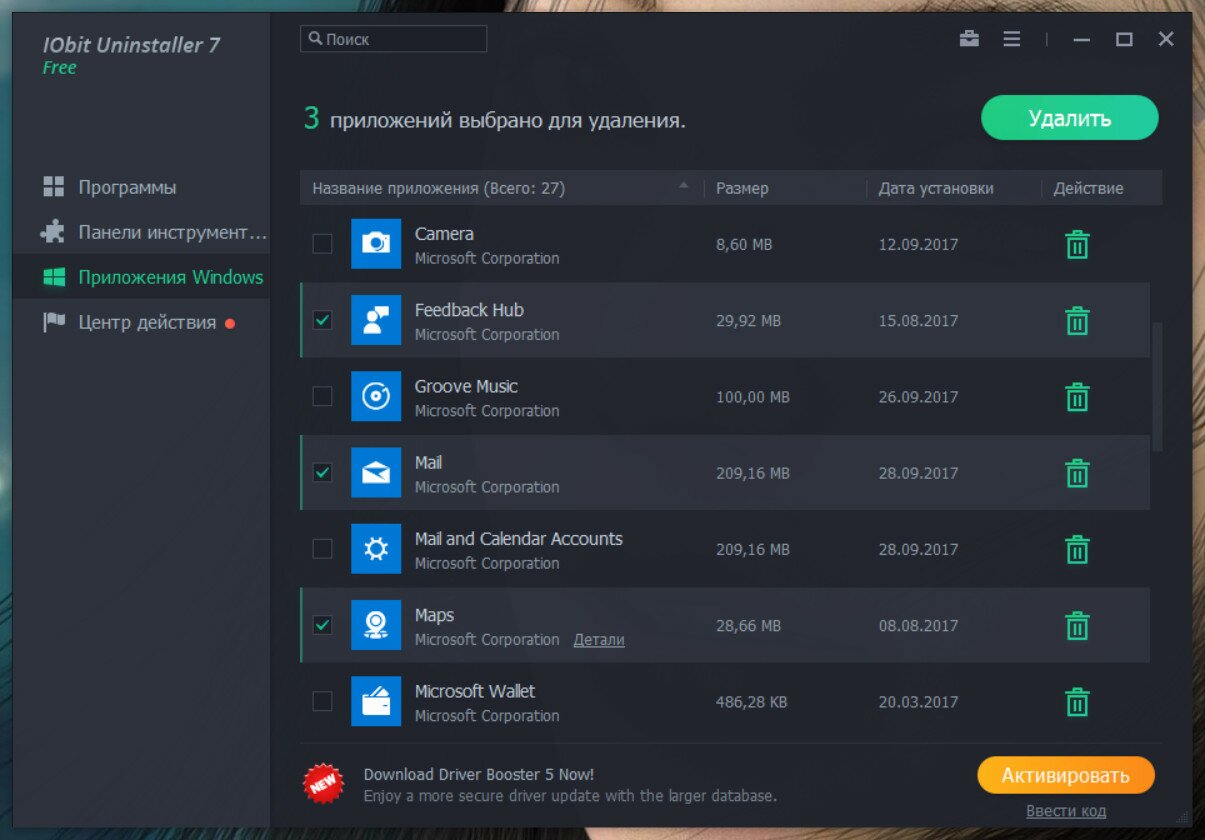Check the Groove Music checkbox
Image resolution: width=1205 pixels, height=840 pixels.
coord(322,396)
